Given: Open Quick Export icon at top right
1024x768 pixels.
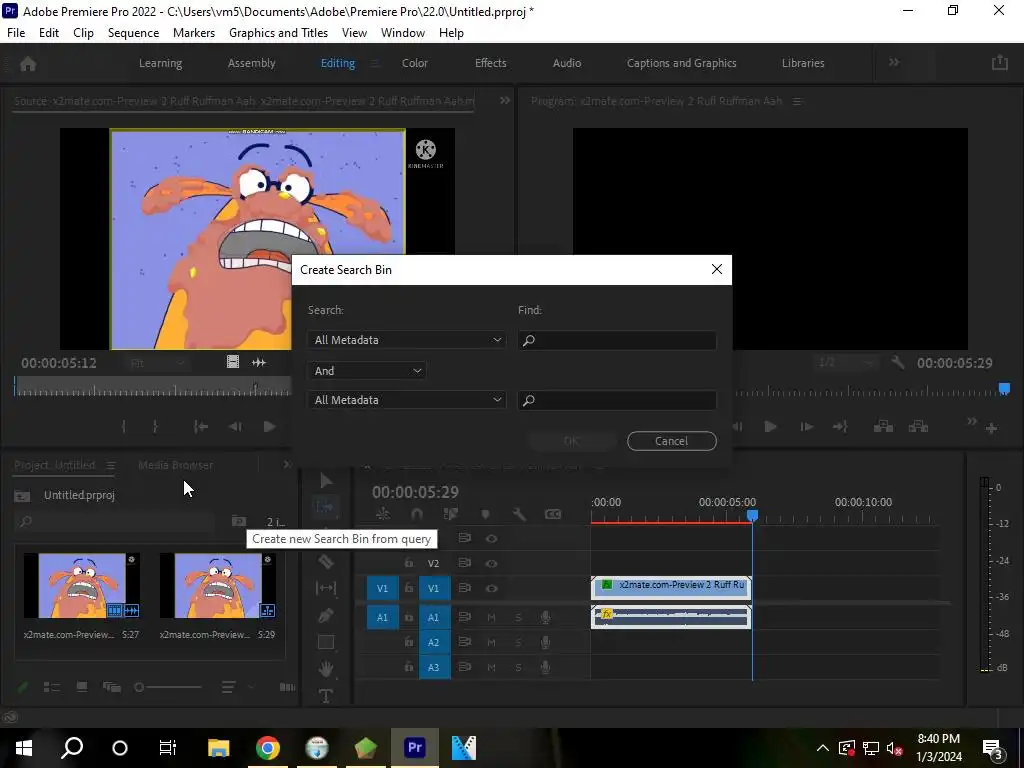Looking at the screenshot, I should click(x=1000, y=63).
